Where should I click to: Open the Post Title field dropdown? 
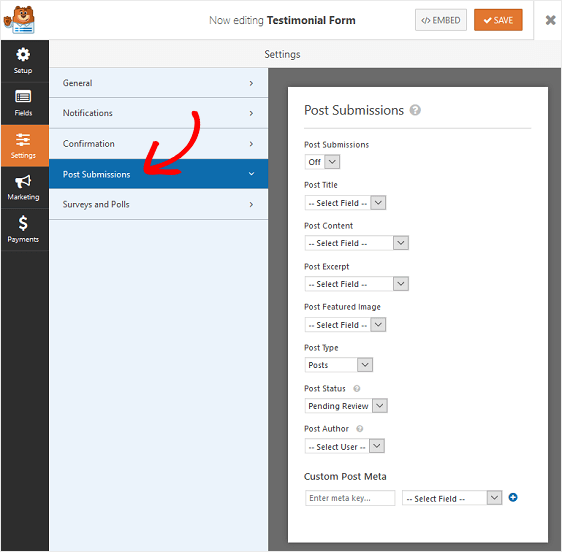(x=345, y=203)
